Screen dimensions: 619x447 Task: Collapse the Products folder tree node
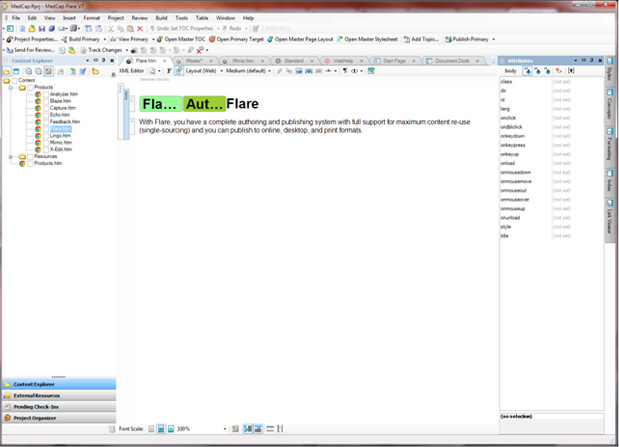coord(11,87)
